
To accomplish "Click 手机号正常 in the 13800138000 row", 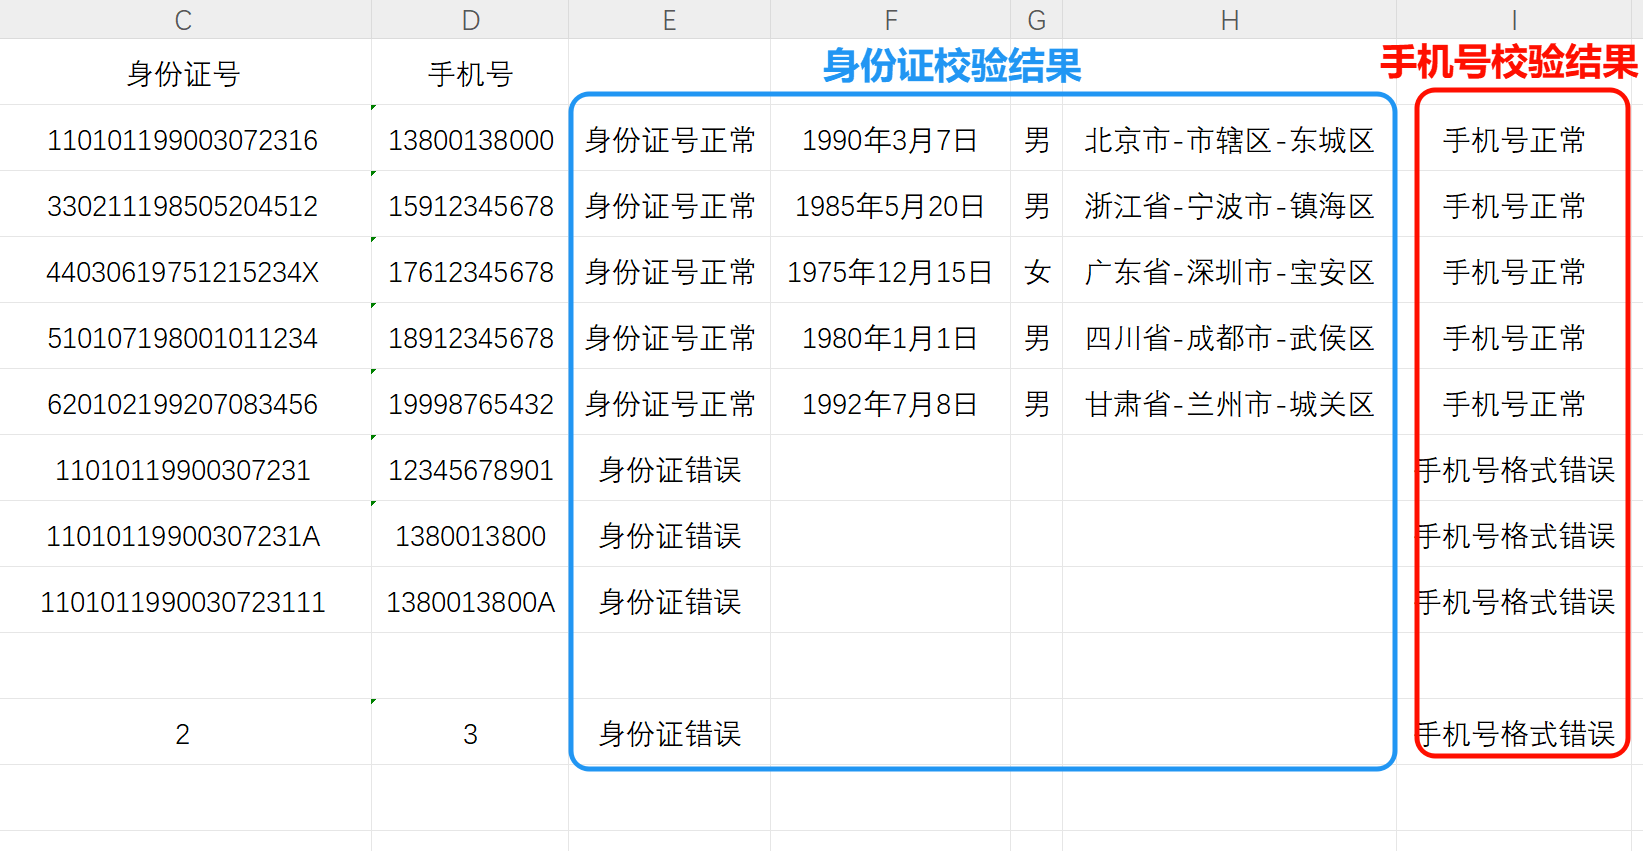I will 1514,139.
